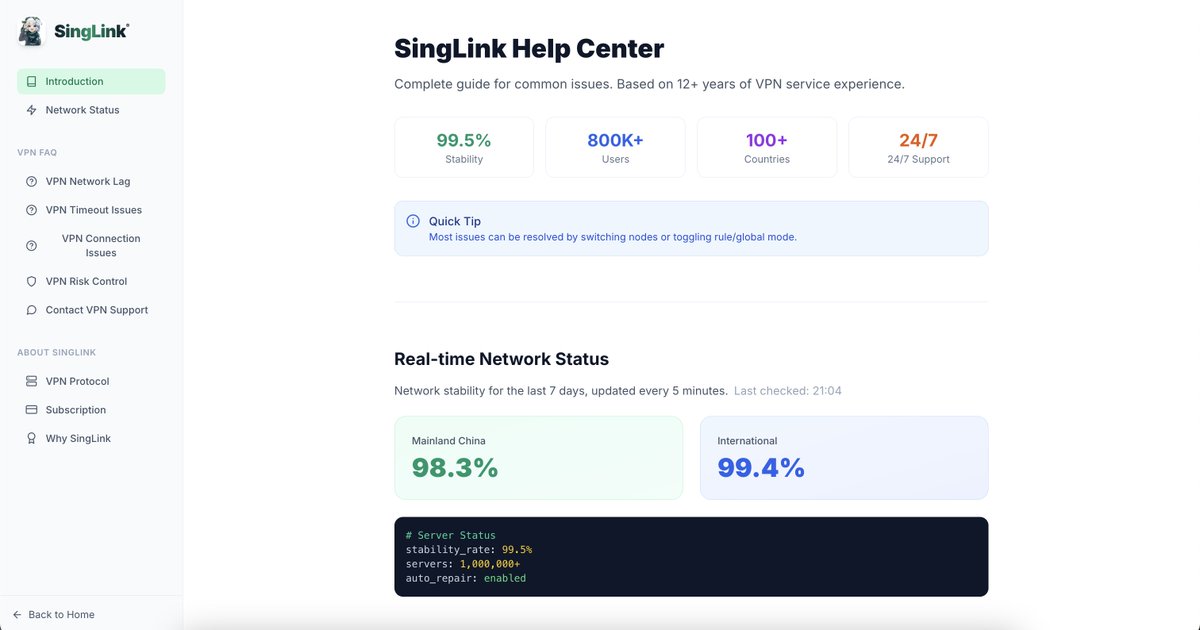Click the award icon beside Why SingLink
Screen dimensions: 1200x630
[32, 439]
